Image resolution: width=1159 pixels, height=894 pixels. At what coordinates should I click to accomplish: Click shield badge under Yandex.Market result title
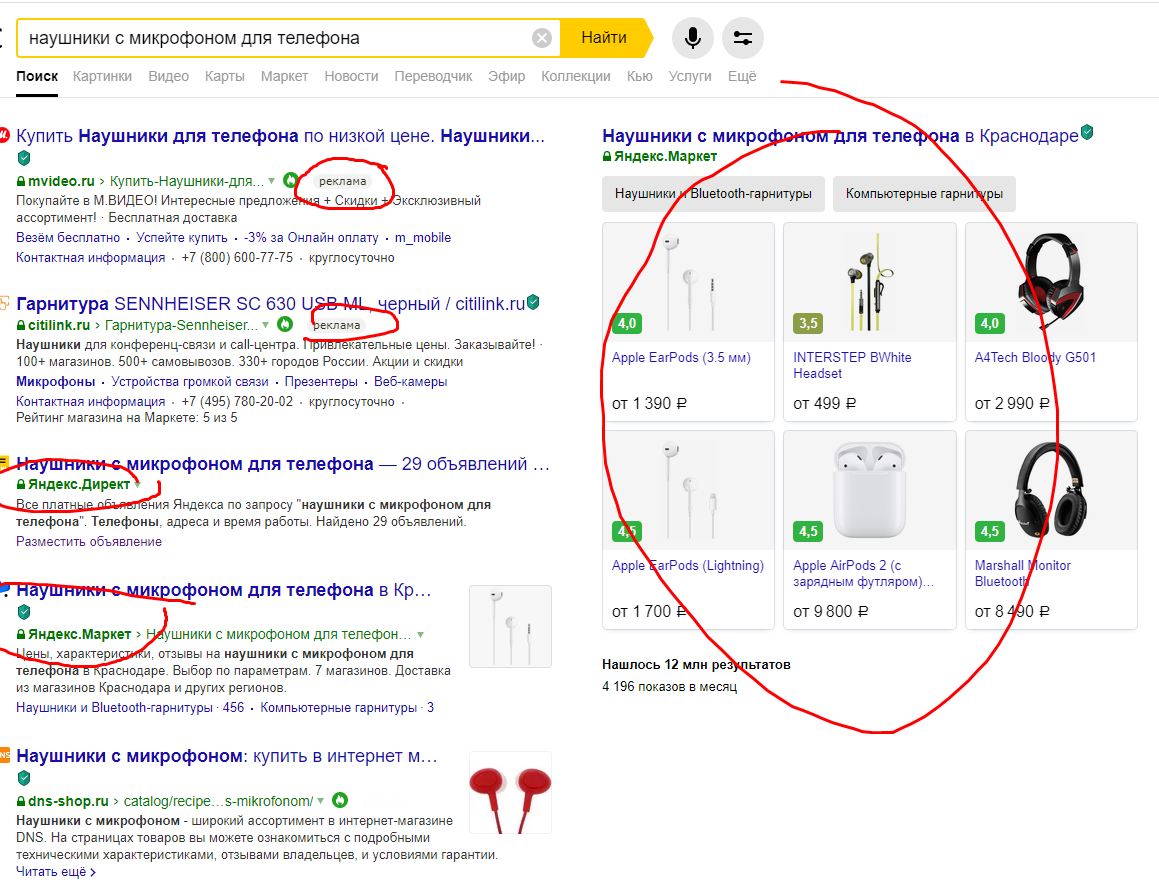pyautogui.click(x=24, y=612)
